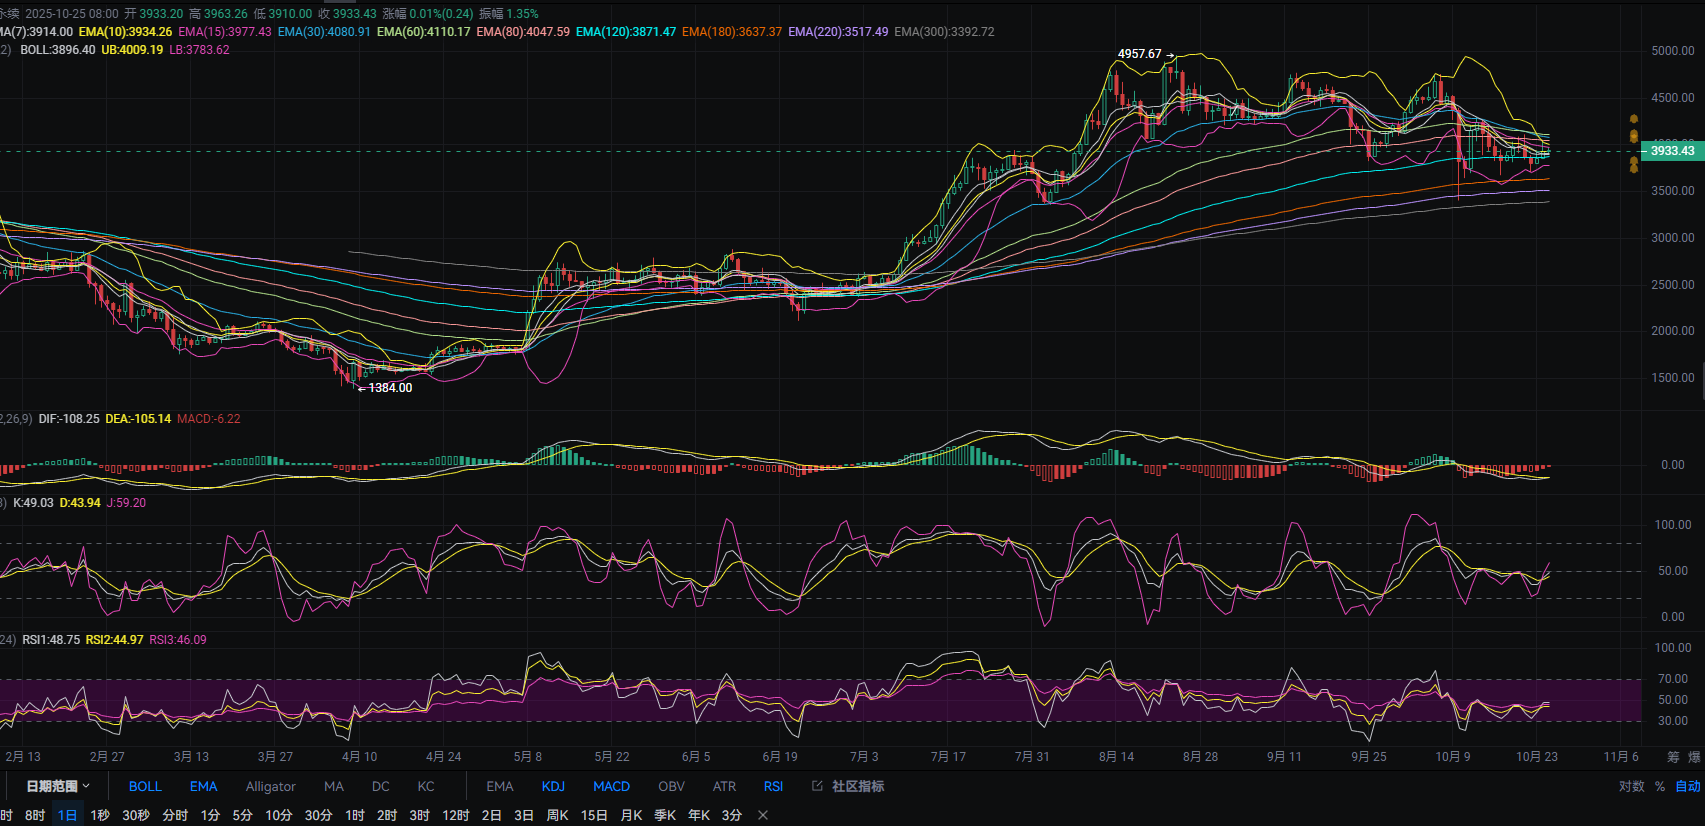Switch price axis to percent (%) mode
Screen dimensions: 1705x826
point(1660,786)
